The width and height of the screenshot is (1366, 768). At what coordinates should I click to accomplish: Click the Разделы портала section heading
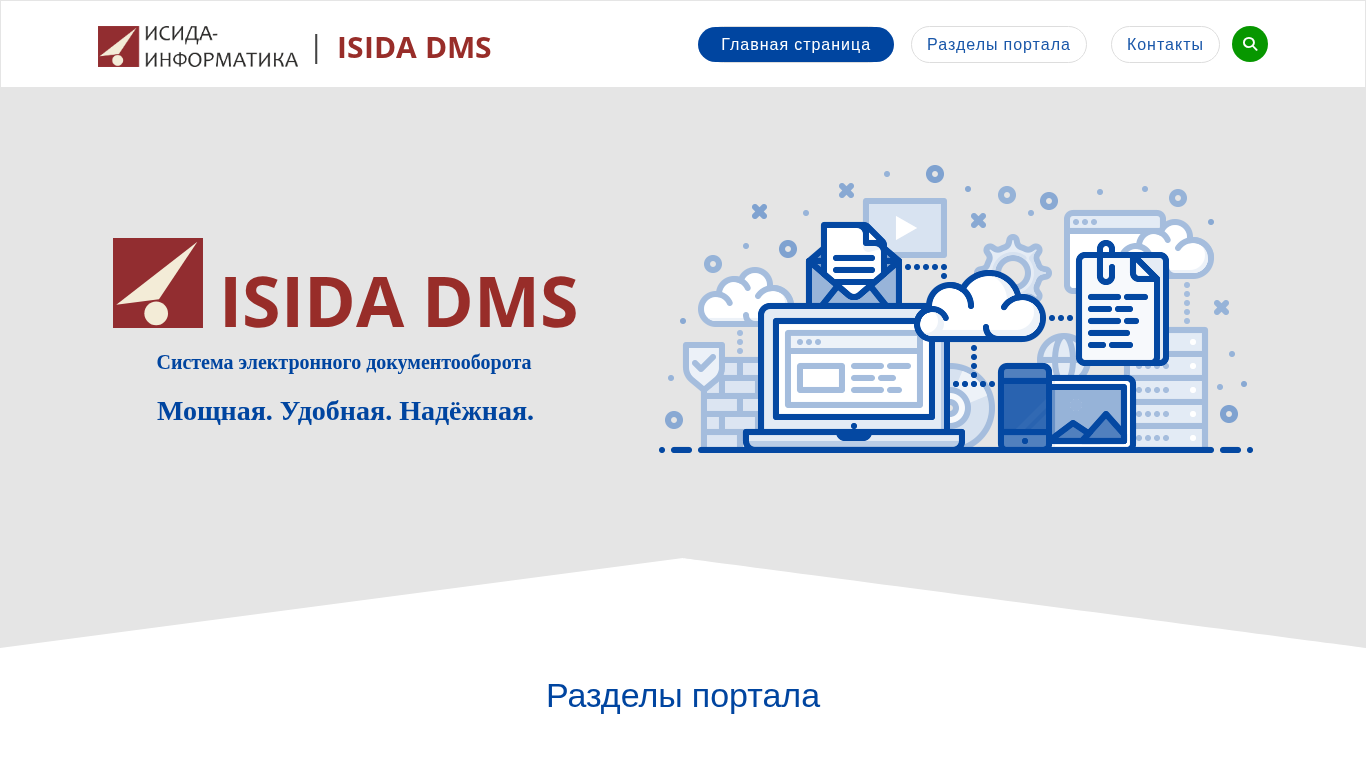tap(683, 695)
